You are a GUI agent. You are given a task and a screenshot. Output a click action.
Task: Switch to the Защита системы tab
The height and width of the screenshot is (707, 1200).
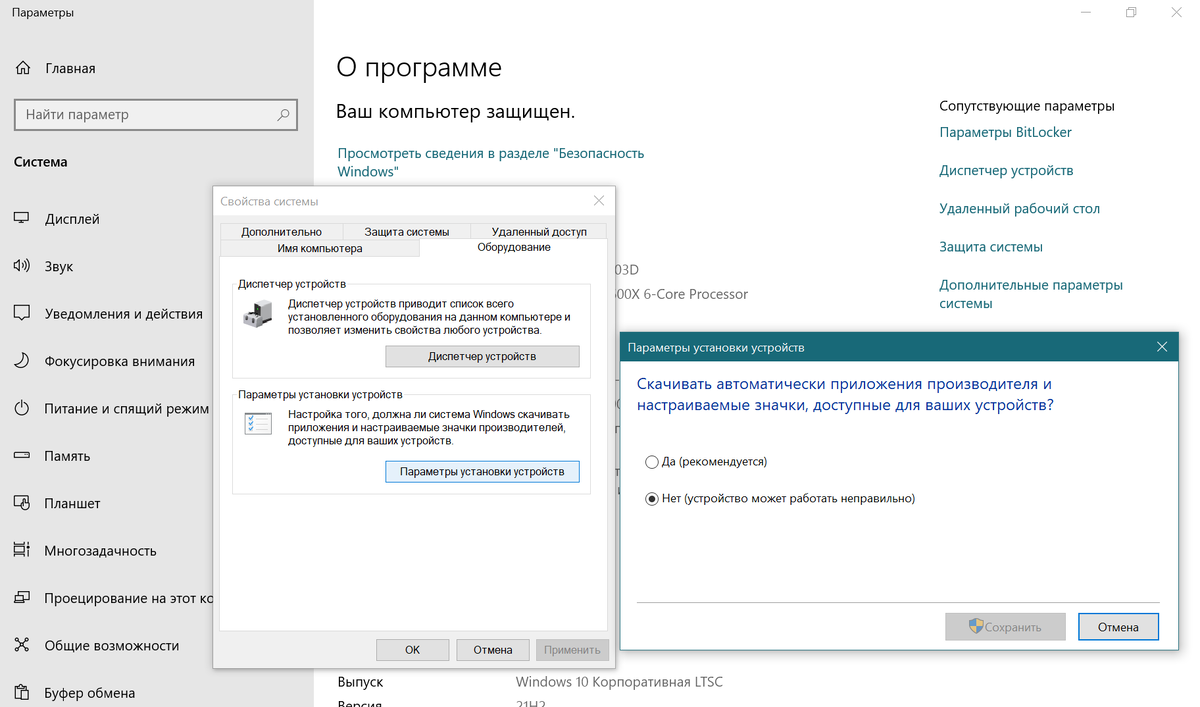click(x=406, y=231)
